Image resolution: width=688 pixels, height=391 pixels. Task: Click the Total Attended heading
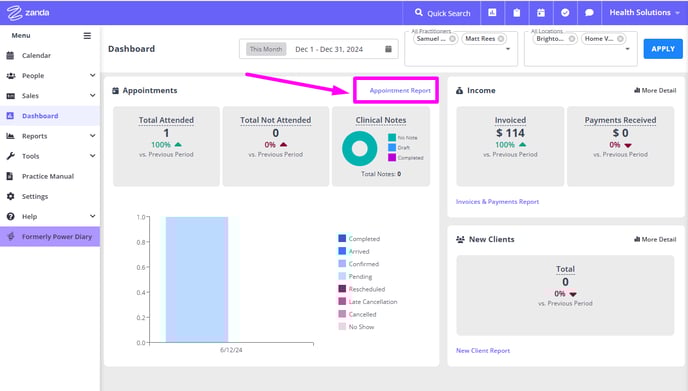pyautogui.click(x=166, y=120)
